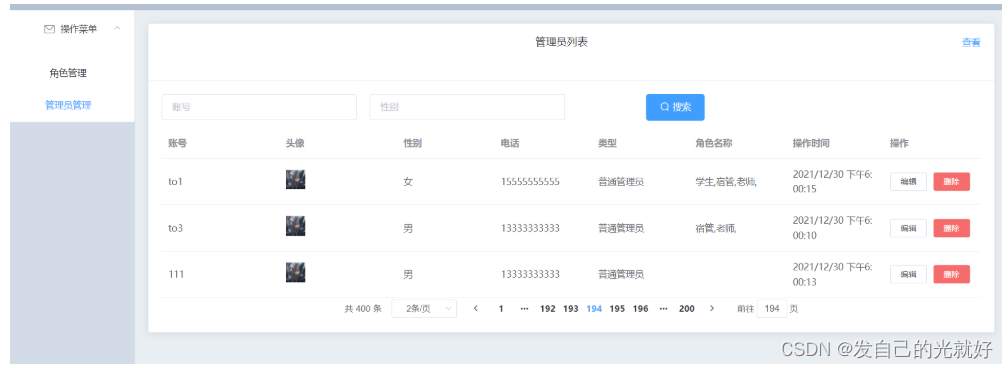1008x368 pixels.
Task: Edit the to3 account row
Action: tap(908, 228)
